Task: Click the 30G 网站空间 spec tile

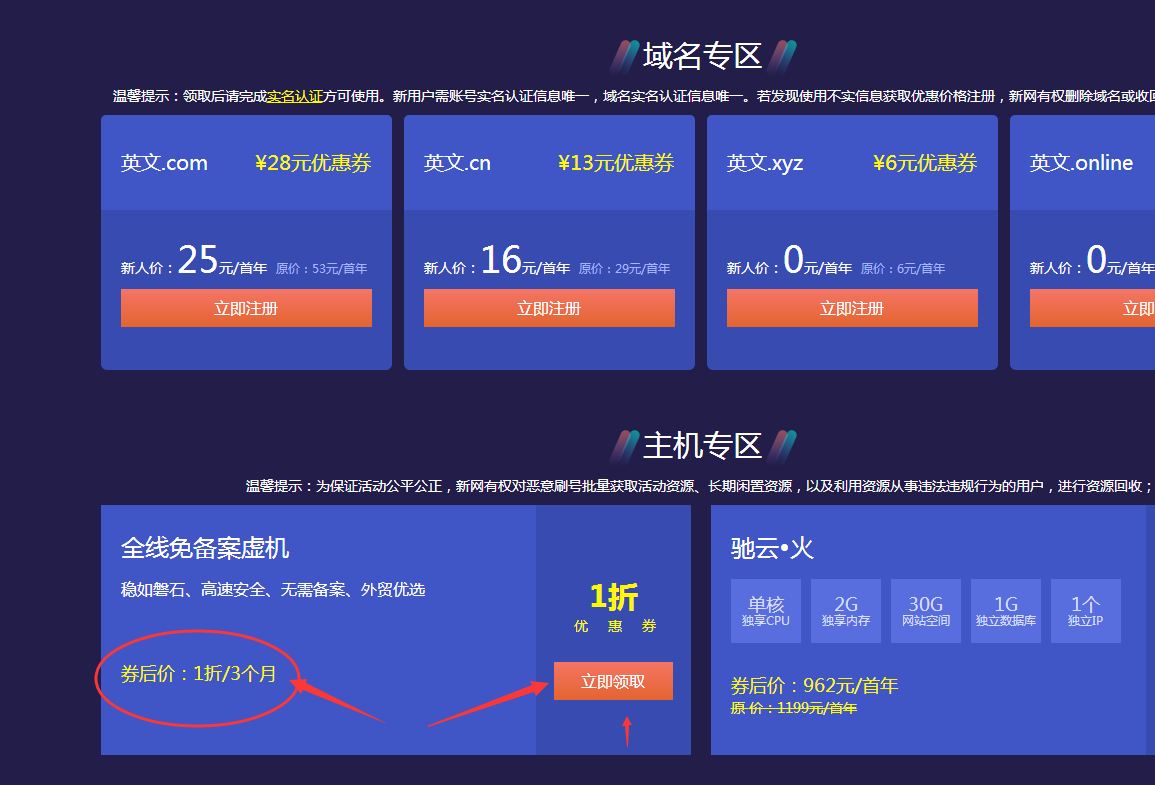Action: point(926,611)
